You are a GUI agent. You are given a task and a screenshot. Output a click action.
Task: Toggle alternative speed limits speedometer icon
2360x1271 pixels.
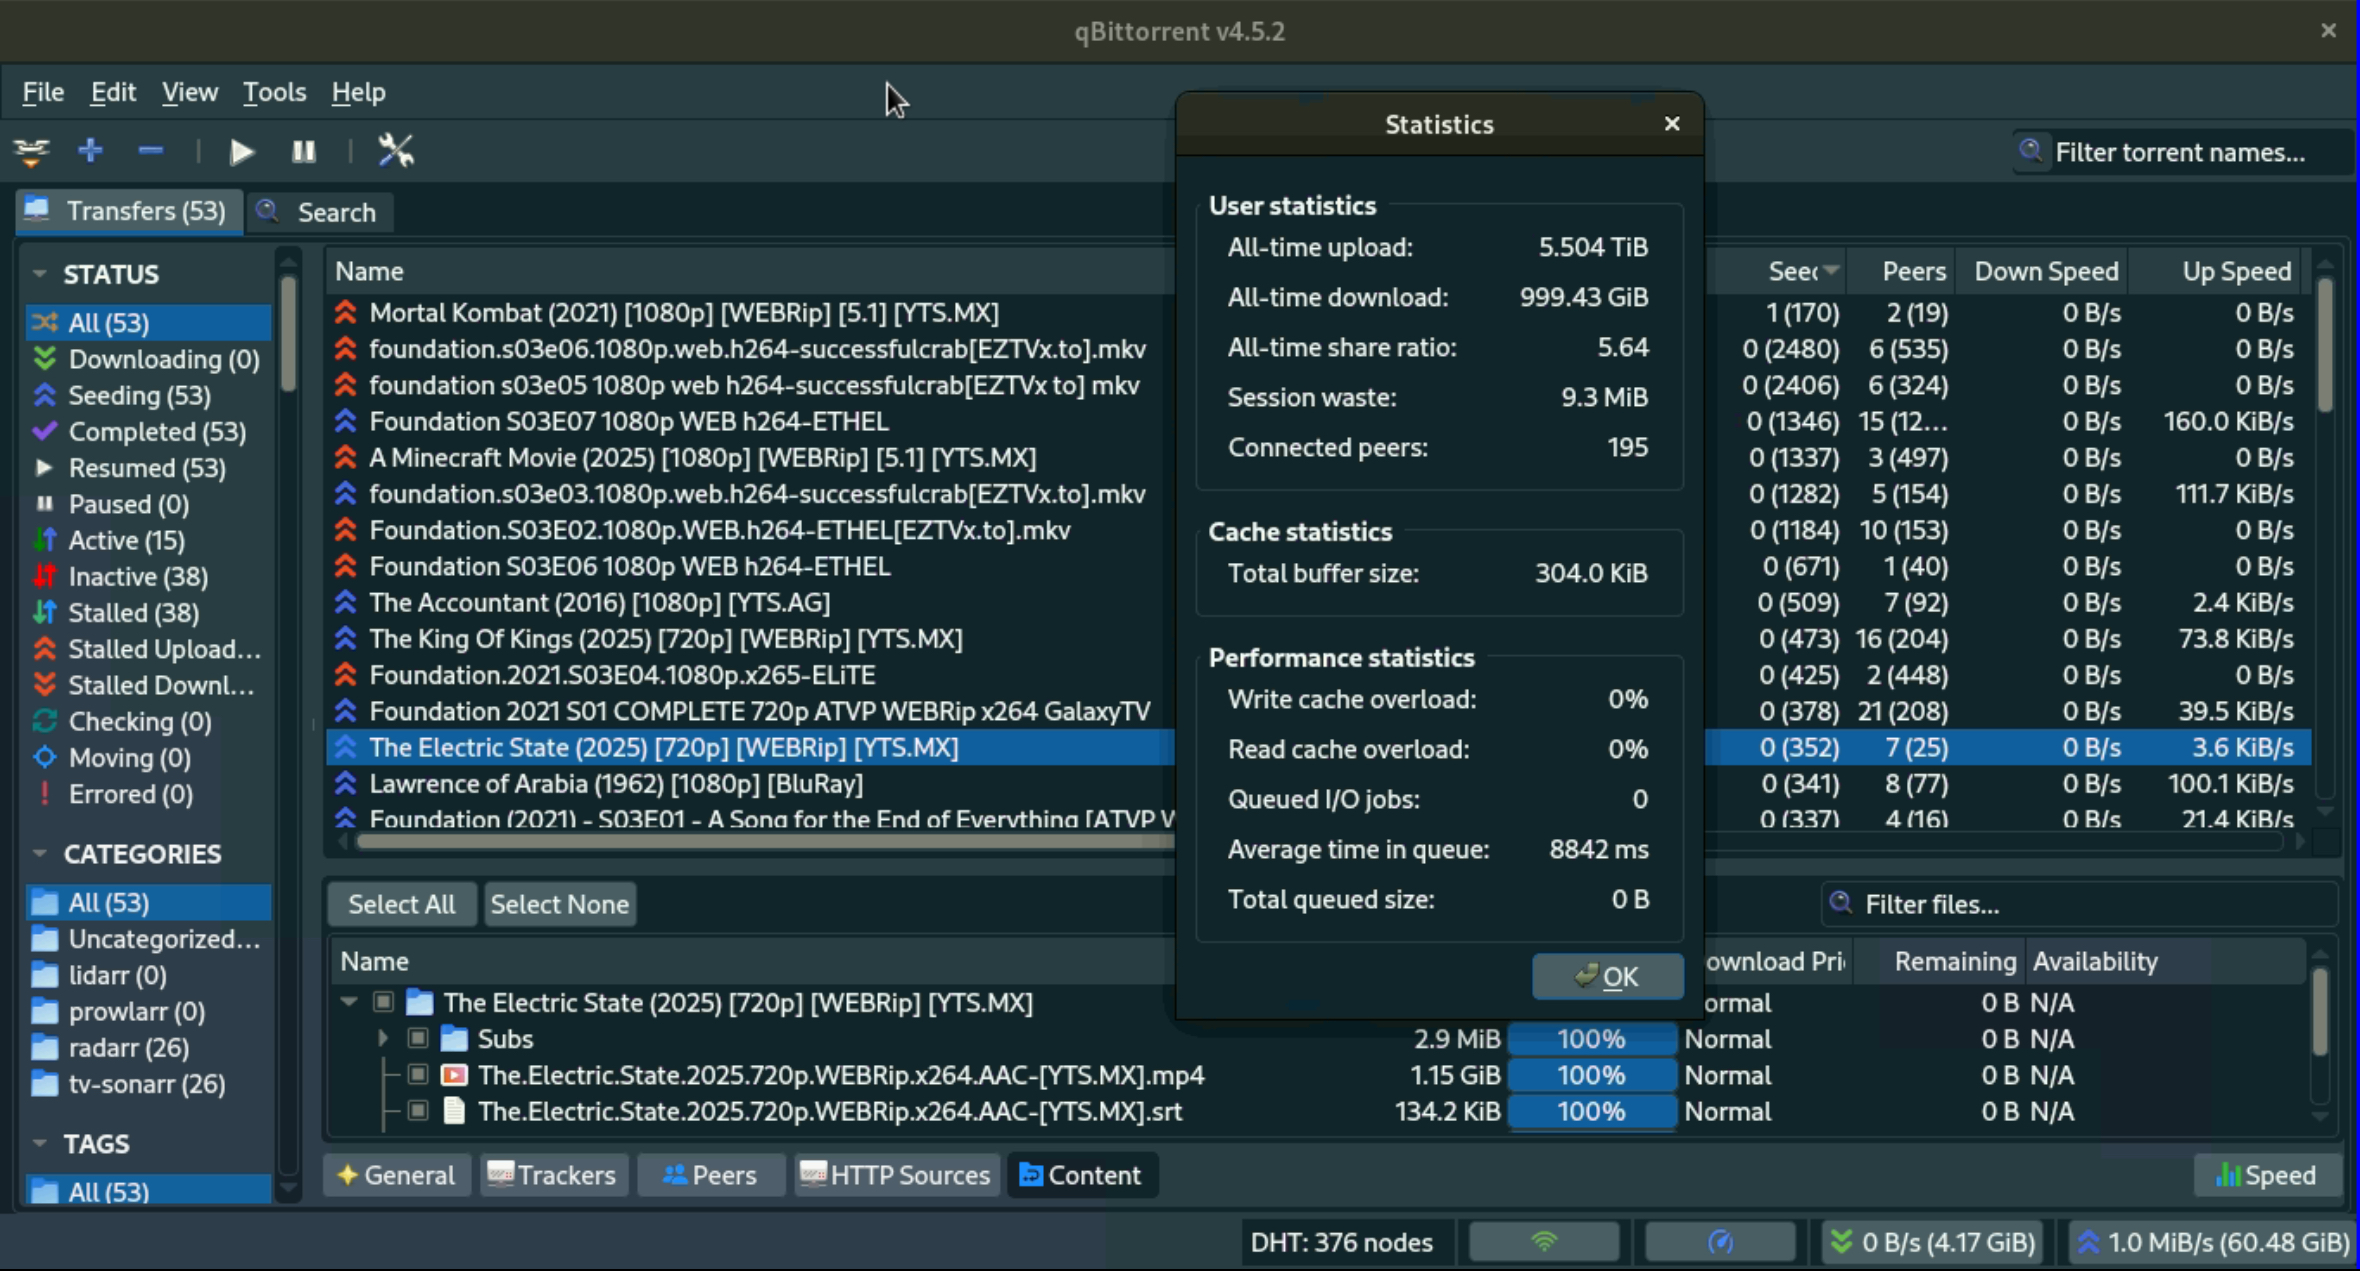1720,1242
